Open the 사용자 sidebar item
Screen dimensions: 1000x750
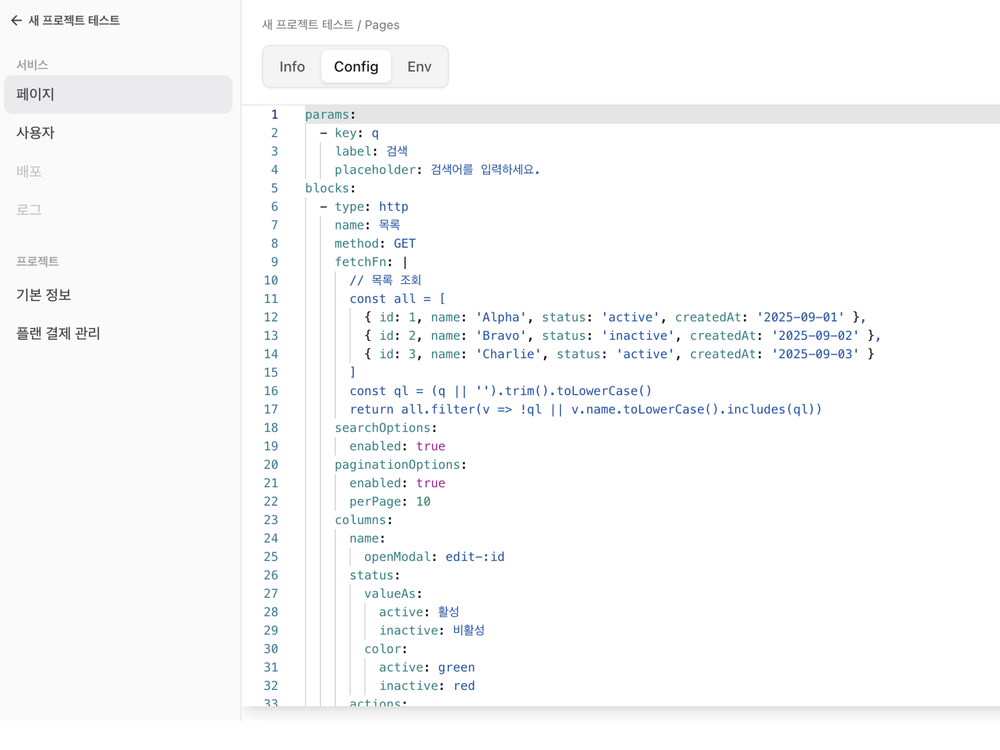tap(36, 133)
